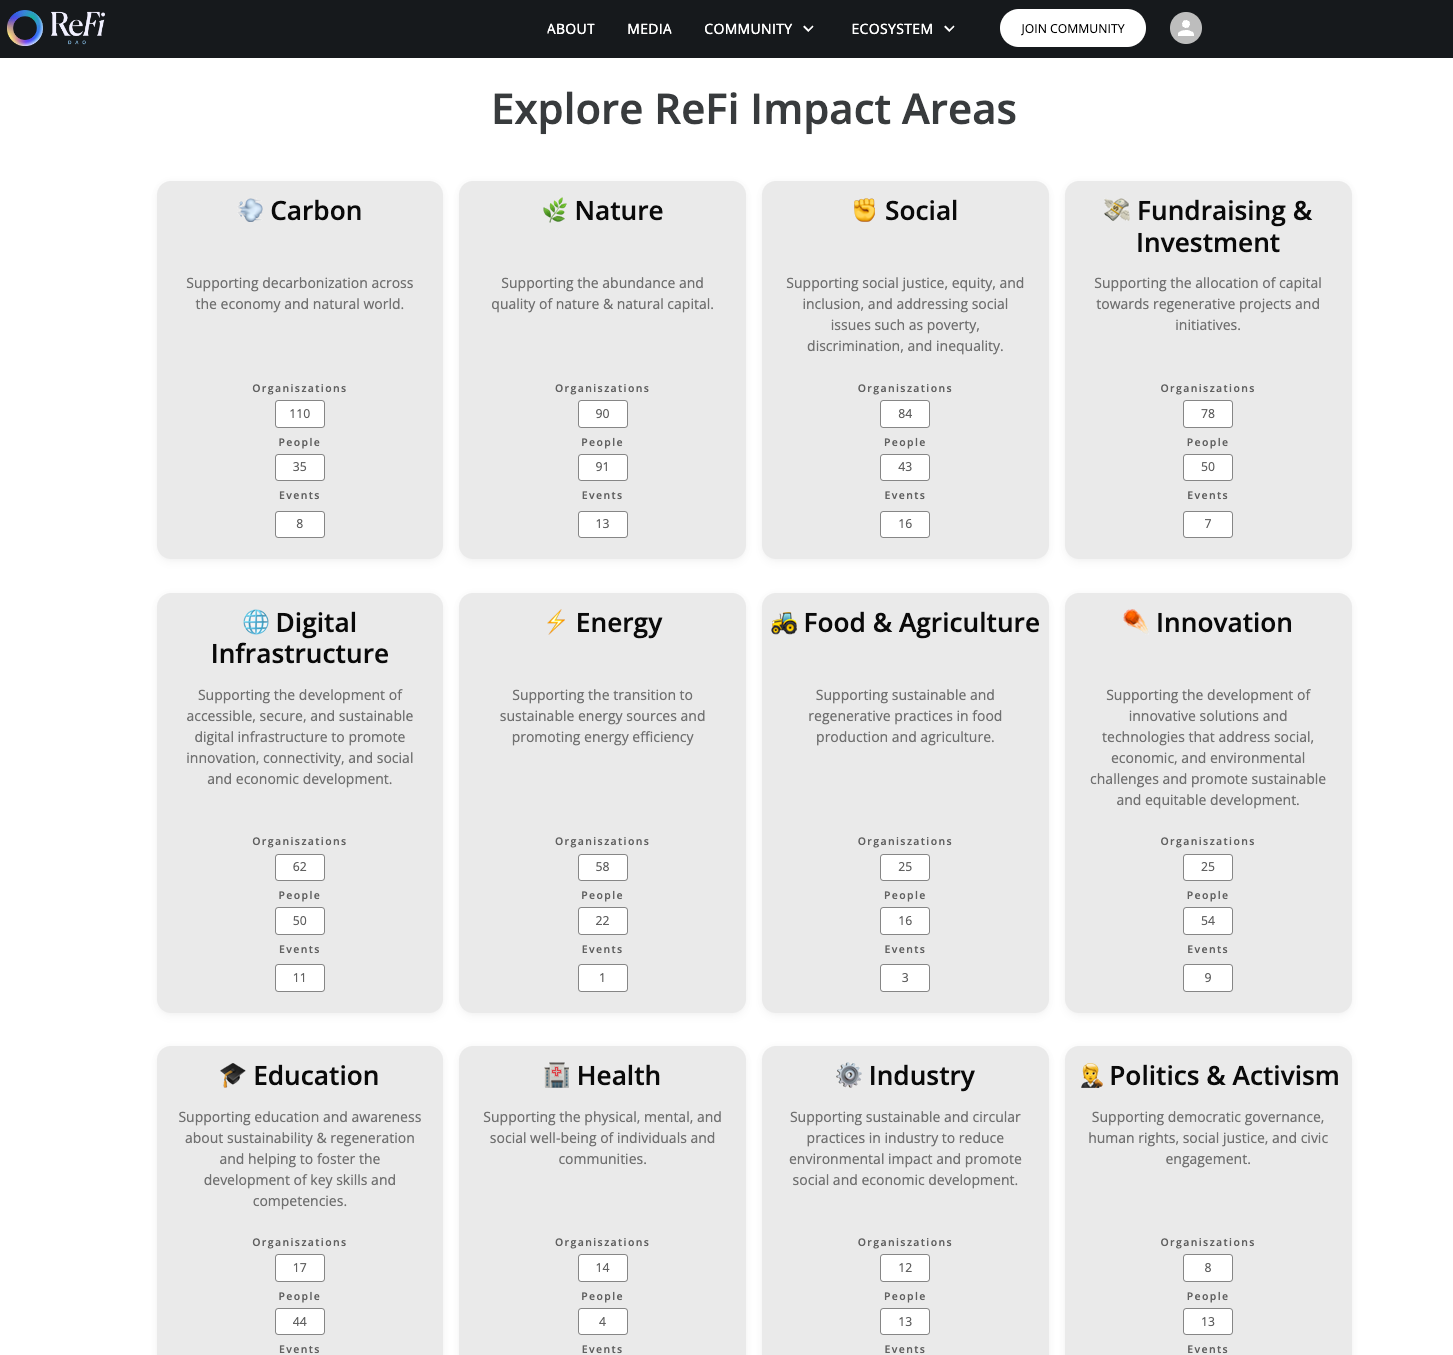The height and width of the screenshot is (1355, 1453).
Task: Click Nature people count 91
Action: click(603, 467)
